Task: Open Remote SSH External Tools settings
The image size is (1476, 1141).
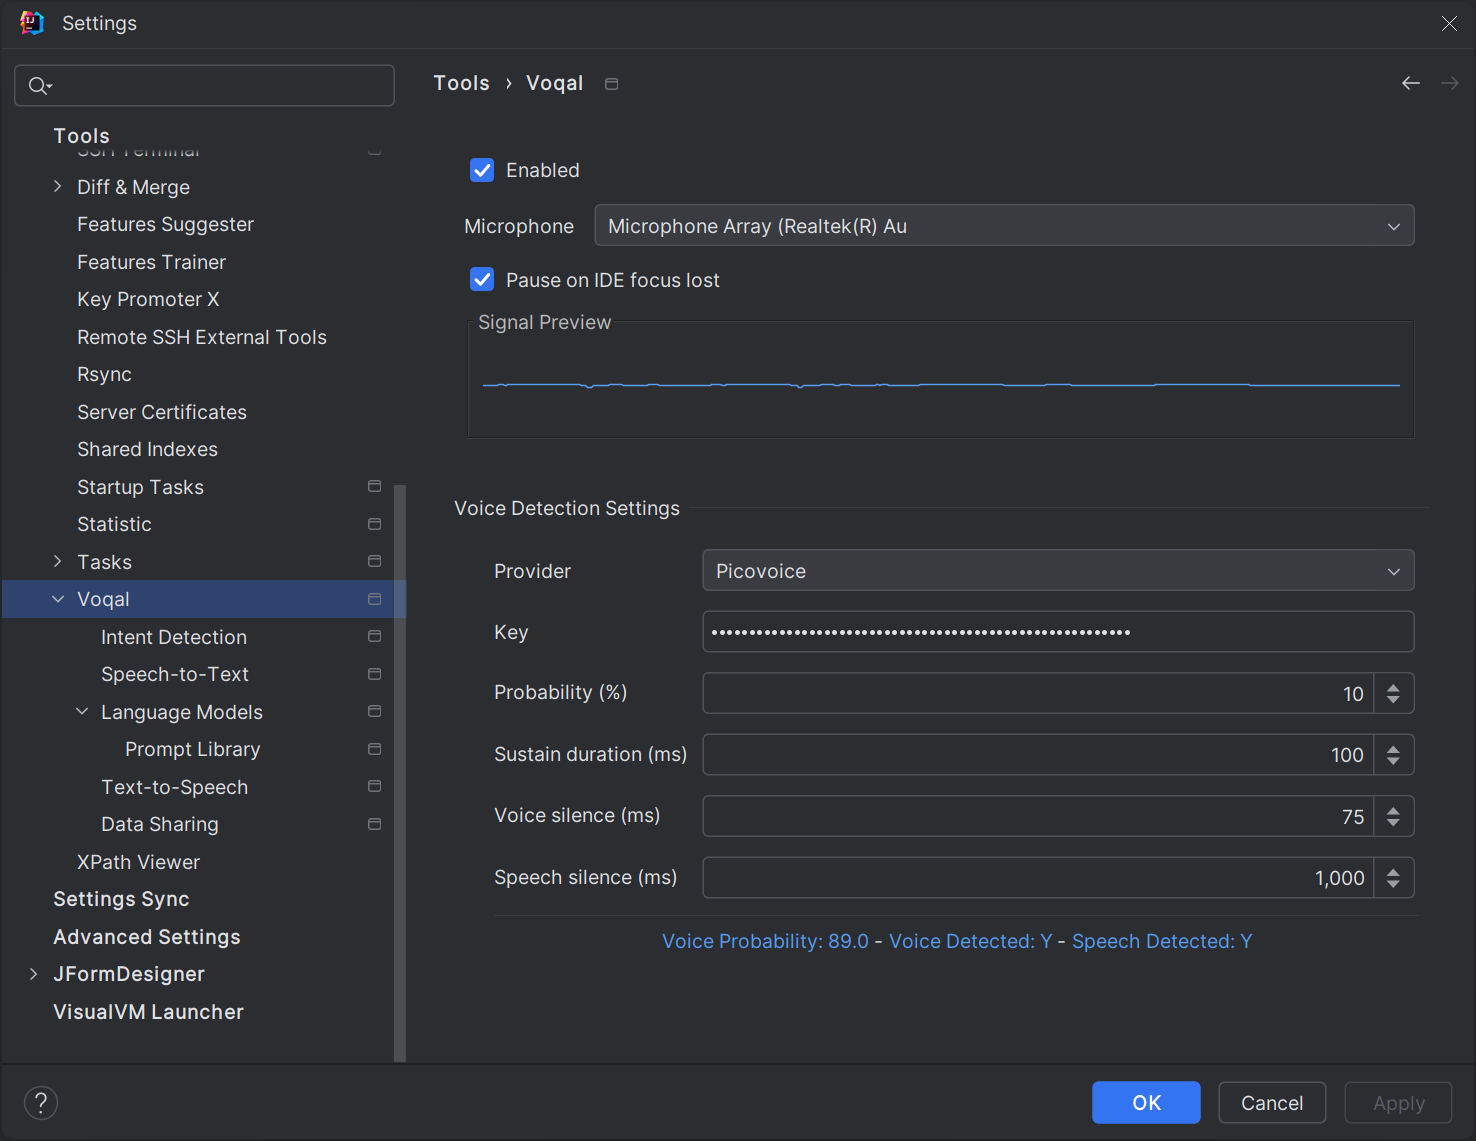Action: tap(202, 337)
